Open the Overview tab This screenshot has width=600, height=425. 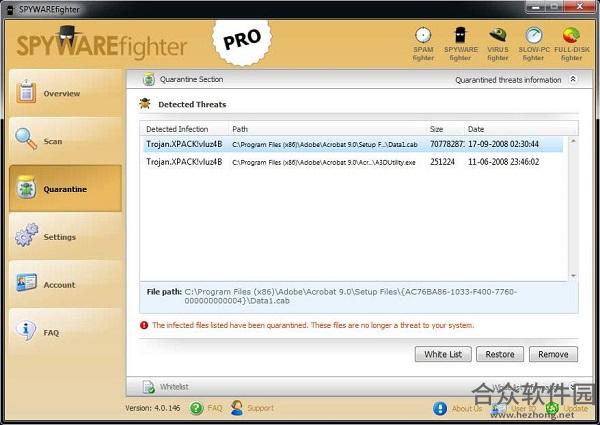tap(65, 93)
